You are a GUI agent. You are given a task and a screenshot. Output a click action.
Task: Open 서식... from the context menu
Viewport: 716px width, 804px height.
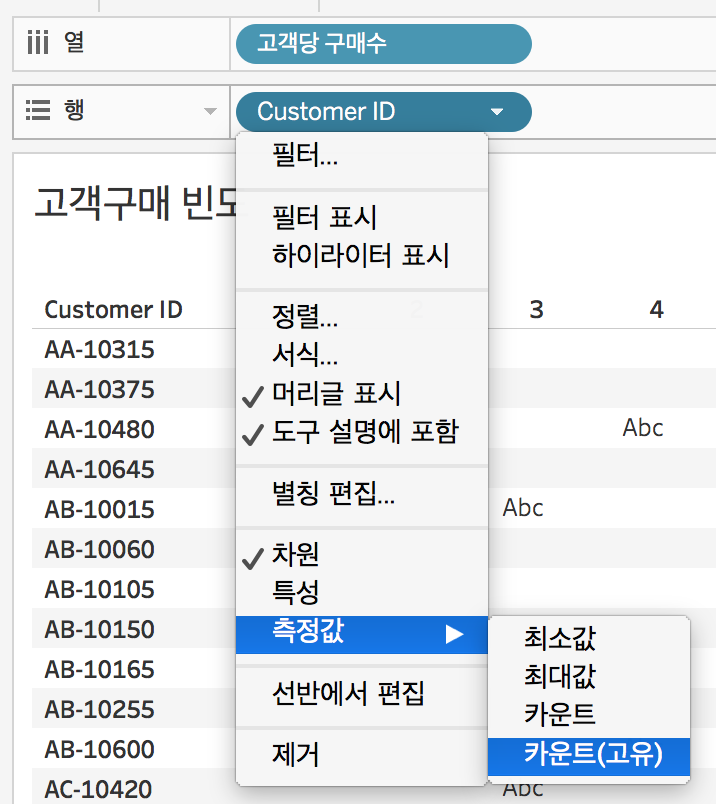[362, 354]
